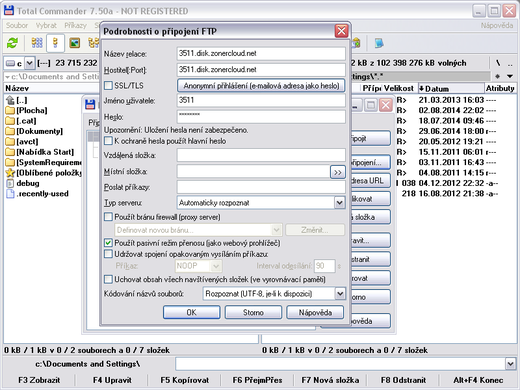Image resolution: width=520 pixels, height=390 pixels.
Task: Click the thumbnail view picture icon
Action: point(75,43)
